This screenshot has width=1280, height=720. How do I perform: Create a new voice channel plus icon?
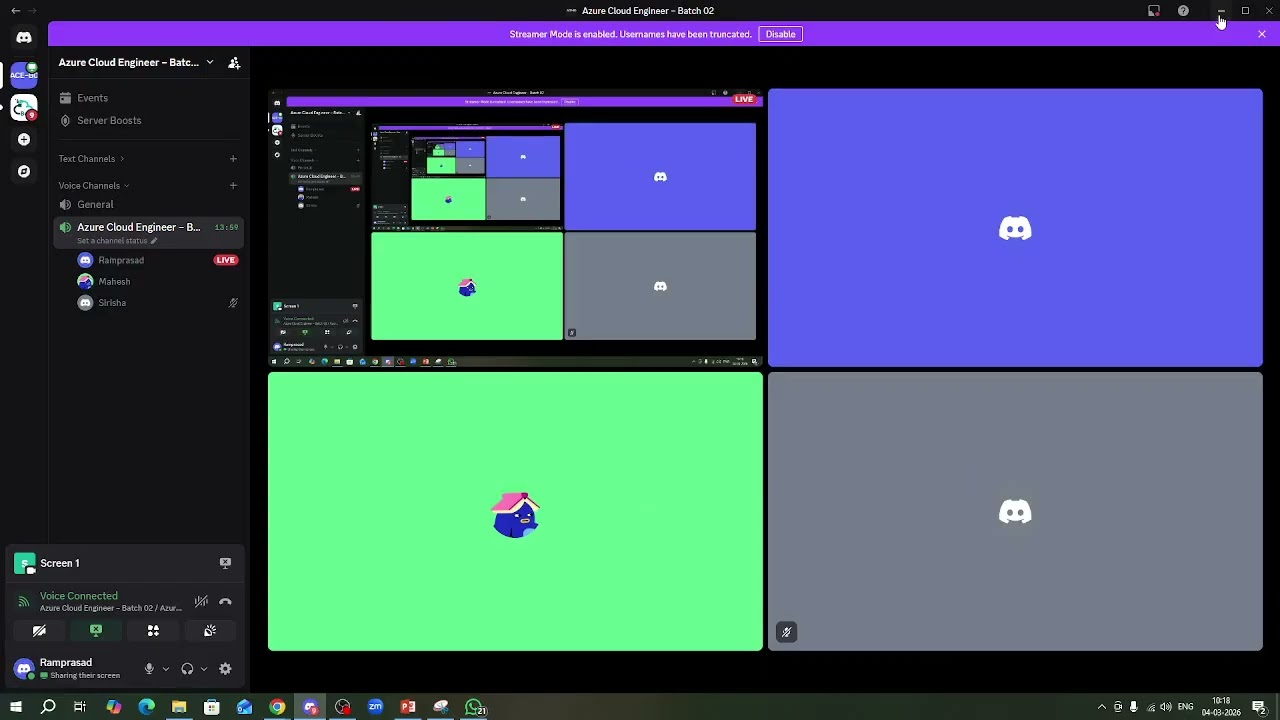(x=233, y=185)
